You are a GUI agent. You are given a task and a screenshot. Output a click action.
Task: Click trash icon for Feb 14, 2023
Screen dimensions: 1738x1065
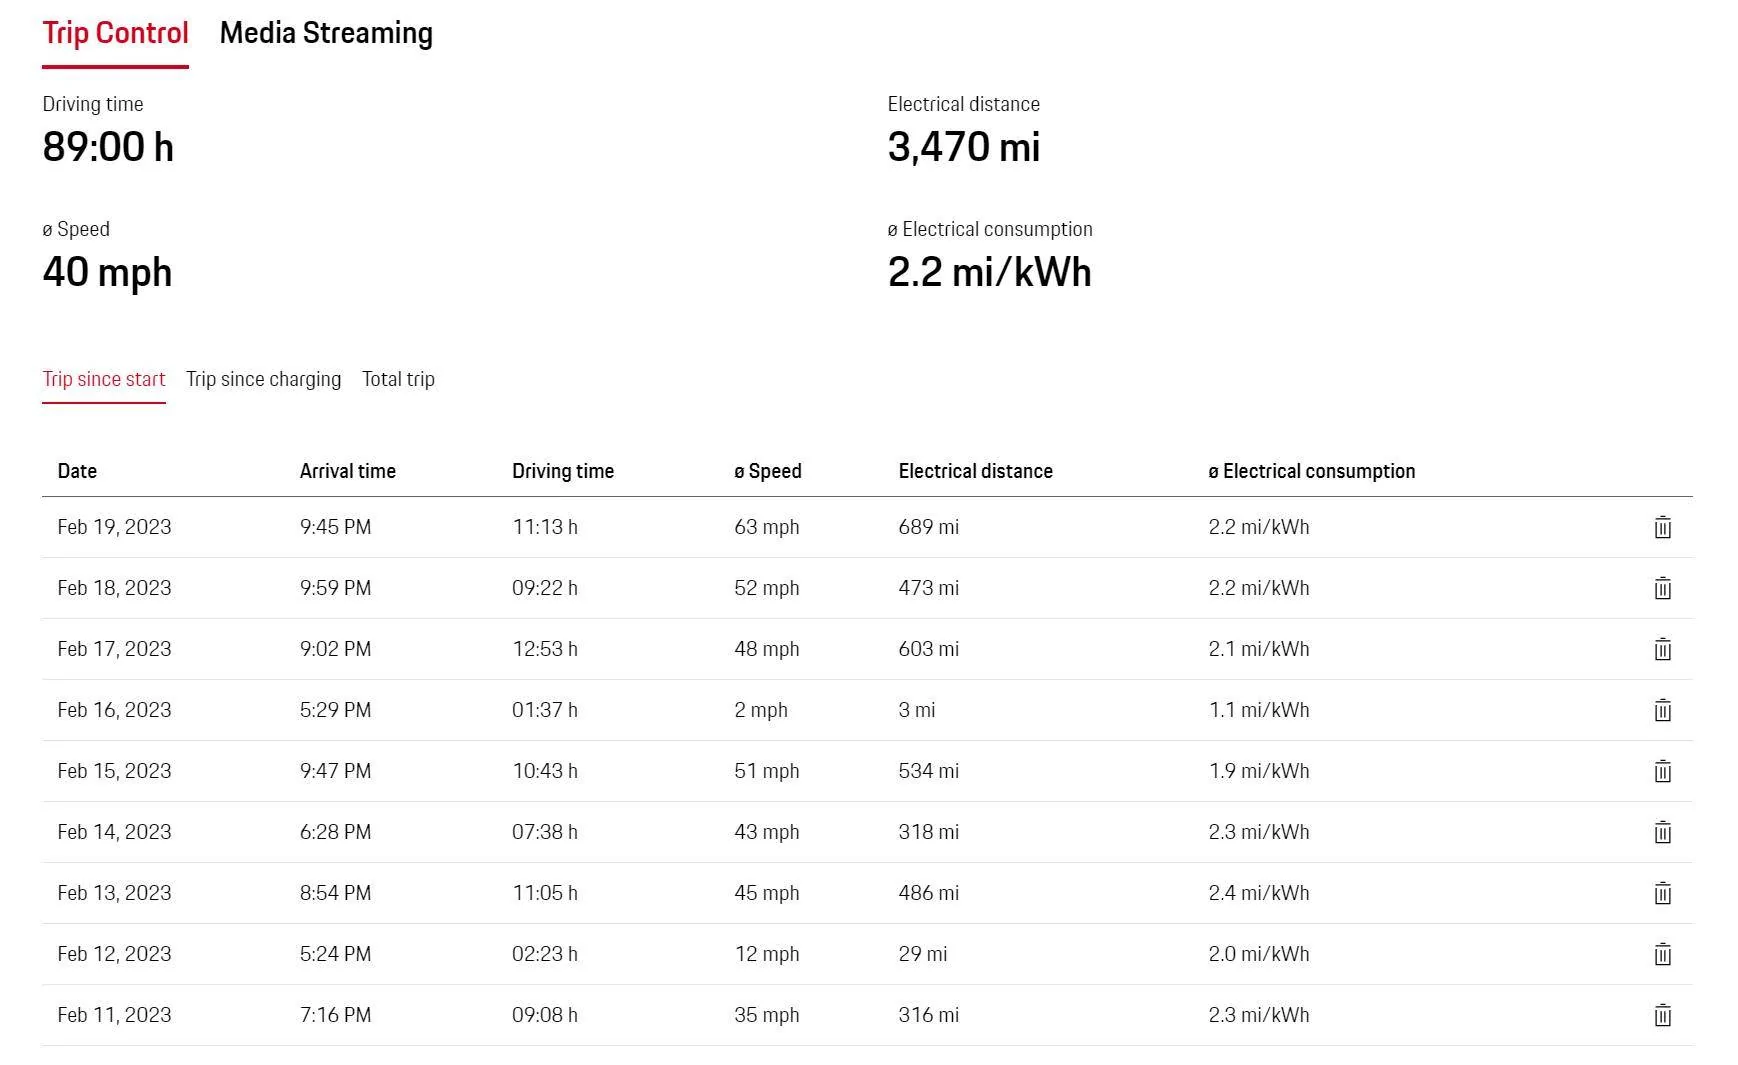[x=1662, y=832]
